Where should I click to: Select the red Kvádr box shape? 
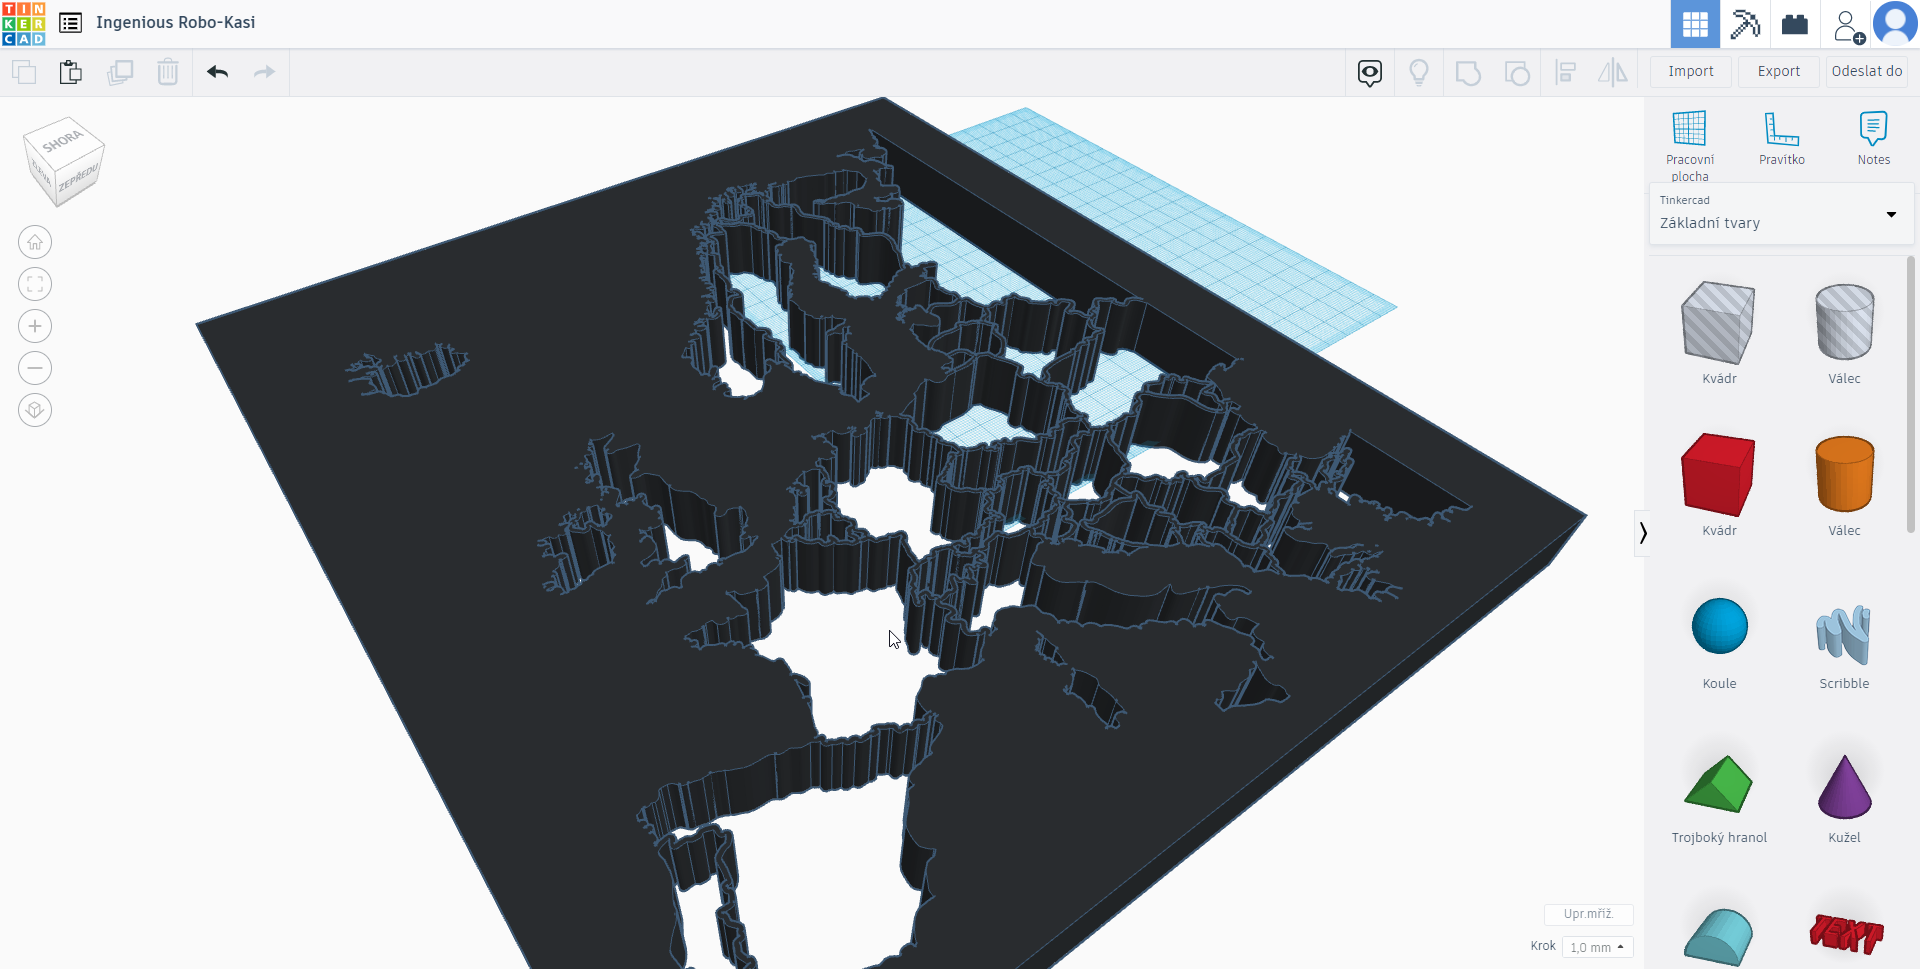pos(1718,475)
